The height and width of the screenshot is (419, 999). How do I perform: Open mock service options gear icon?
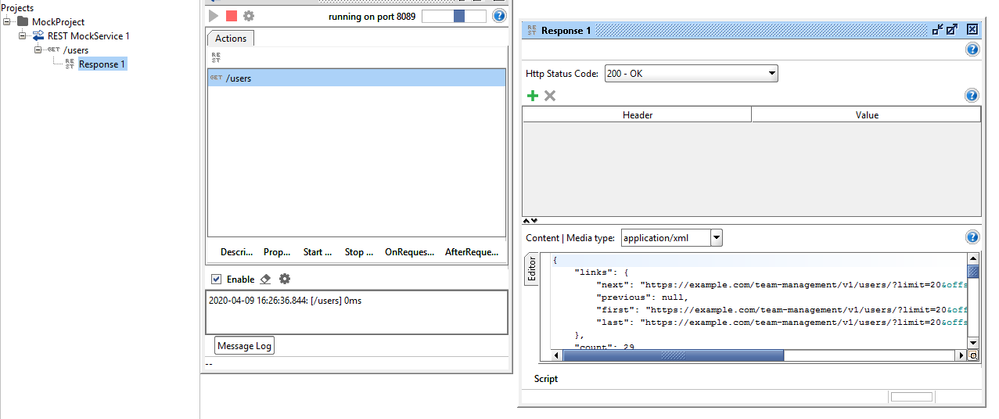click(249, 16)
